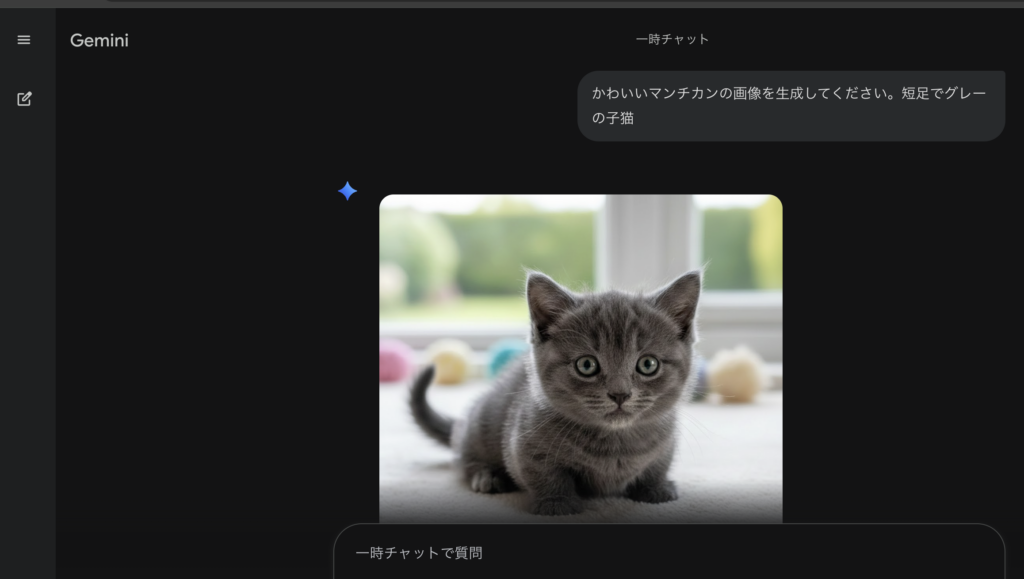Screen dimensions: 1024x579
Task: Click the kitten's nose in the image
Action: 619,398
